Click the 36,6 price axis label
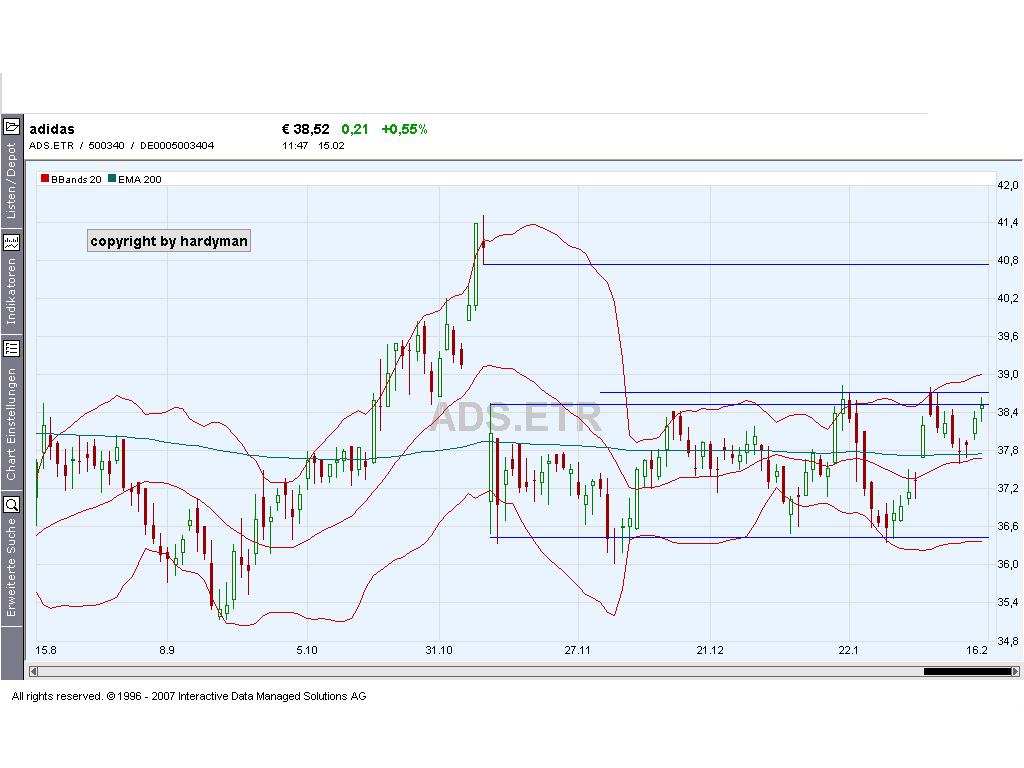 point(1008,526)
